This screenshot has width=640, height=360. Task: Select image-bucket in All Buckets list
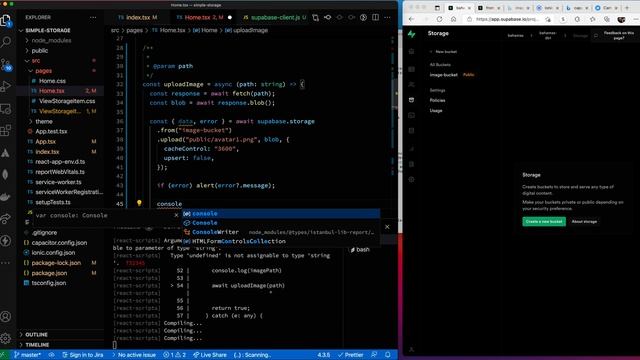pos(444,75)
